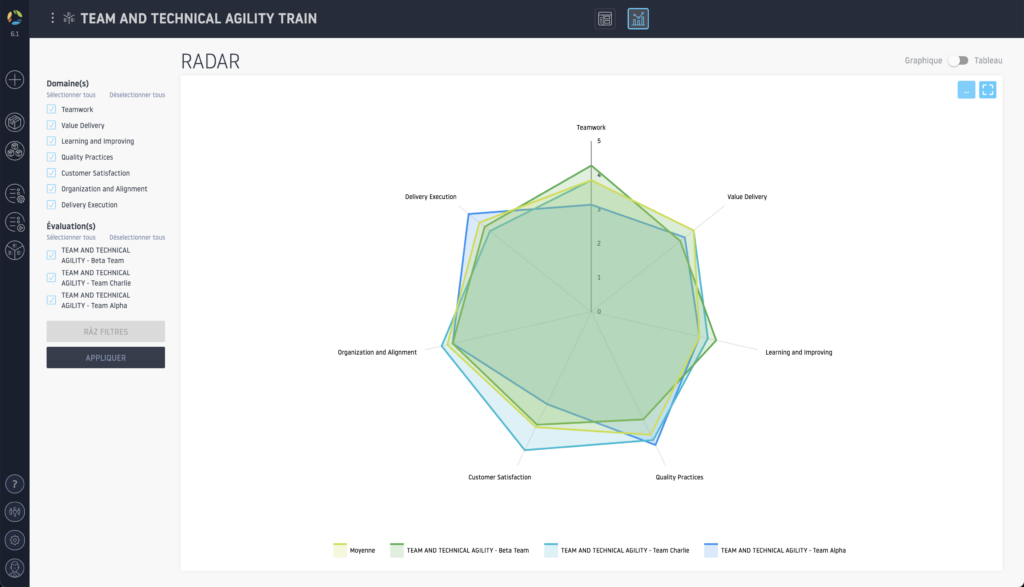This screenshot has width=1024, height=587.
Task: Open the user profile icon at bottom
Action: [x=15, y=568]
